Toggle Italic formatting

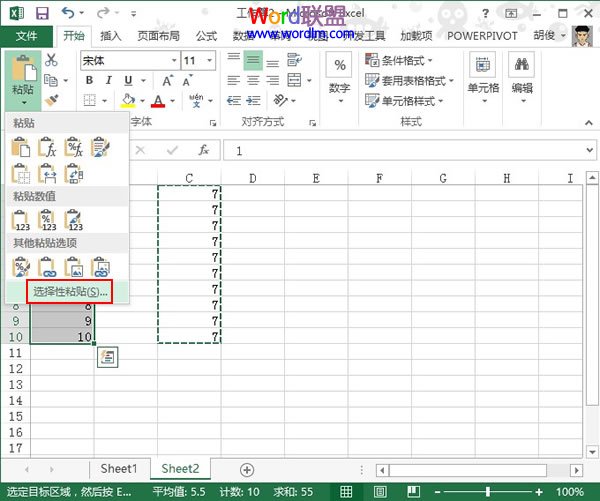pos(109,80)
